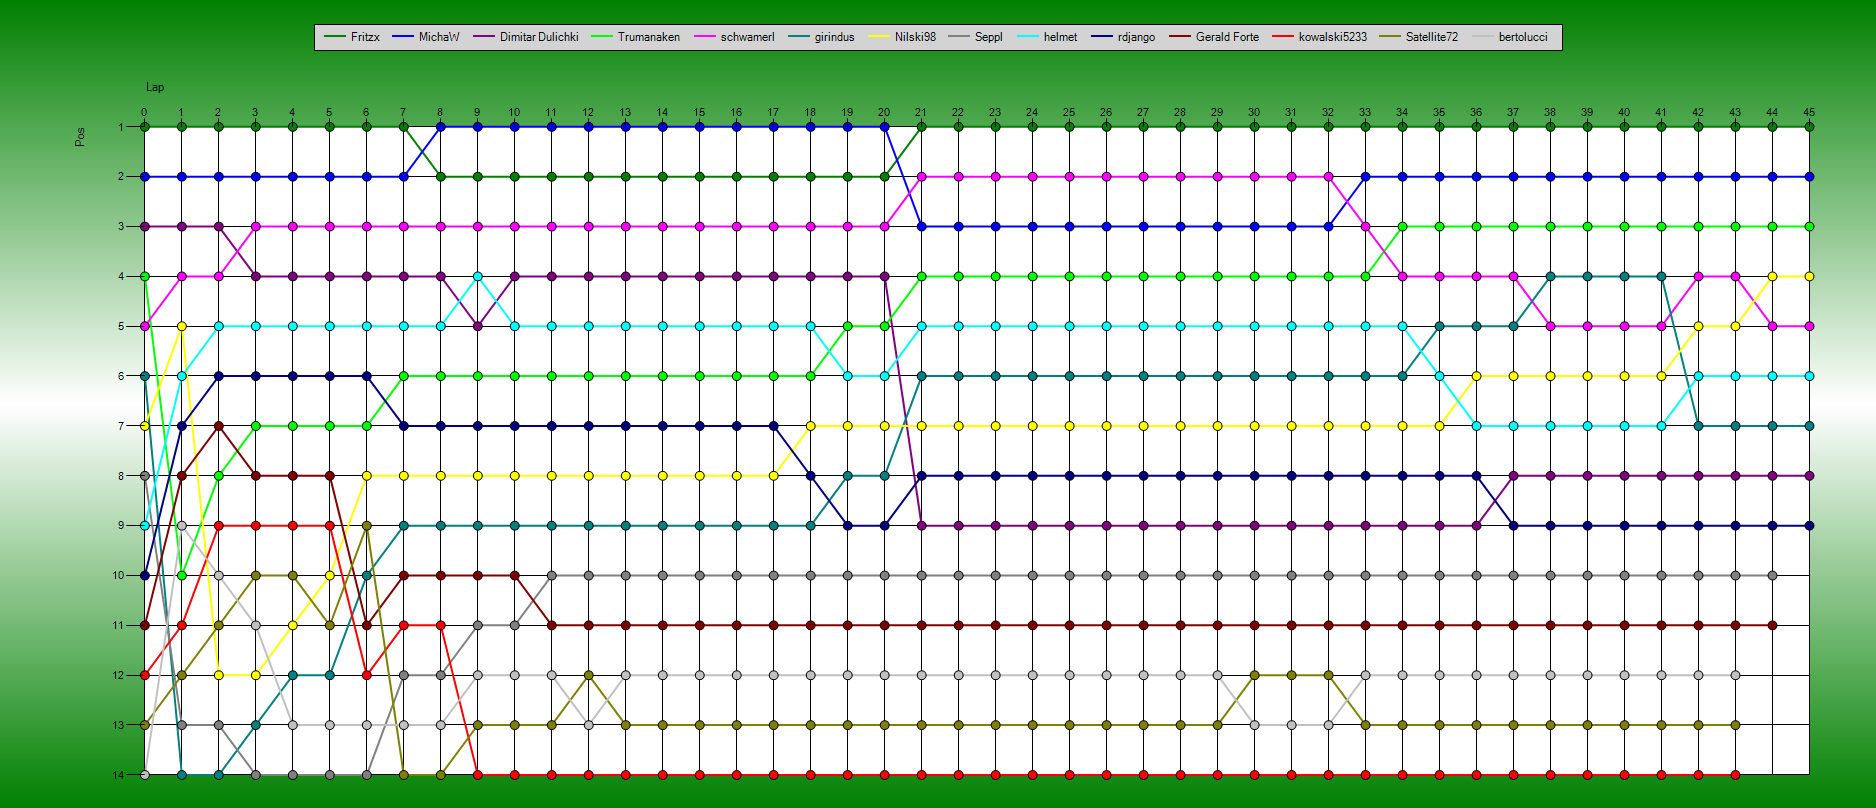Click the red kowalski5233 point at lap 20
This screenshot has width=1876, height=808.
coord(884,775)
